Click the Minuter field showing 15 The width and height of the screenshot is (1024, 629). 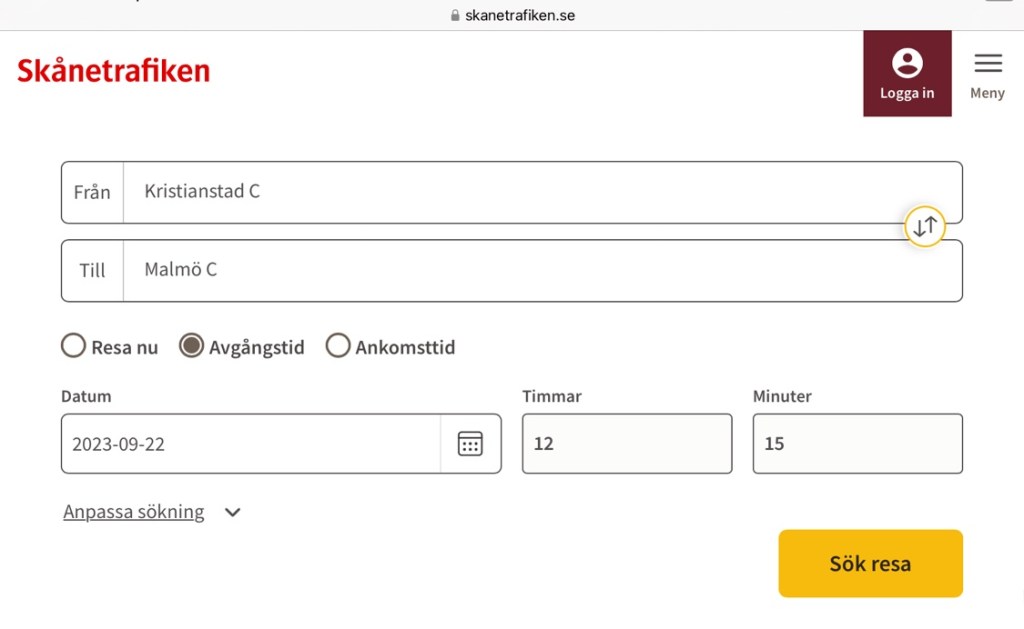pos(857,444)
